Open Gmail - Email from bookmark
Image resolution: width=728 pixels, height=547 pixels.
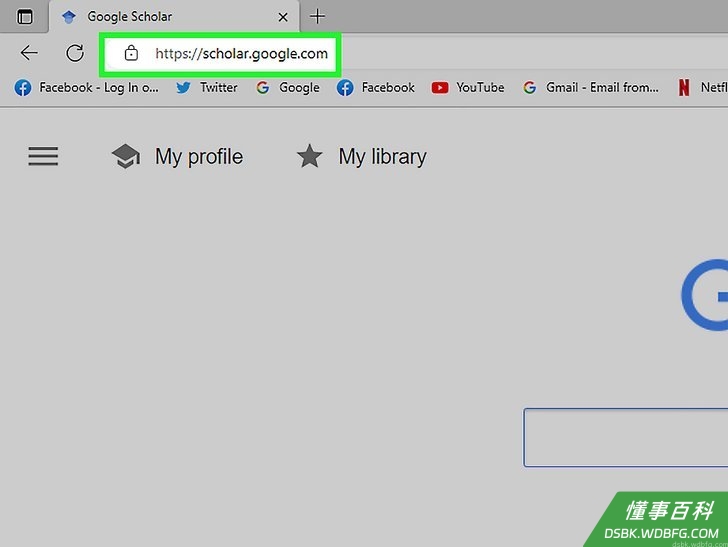(590, 87)
